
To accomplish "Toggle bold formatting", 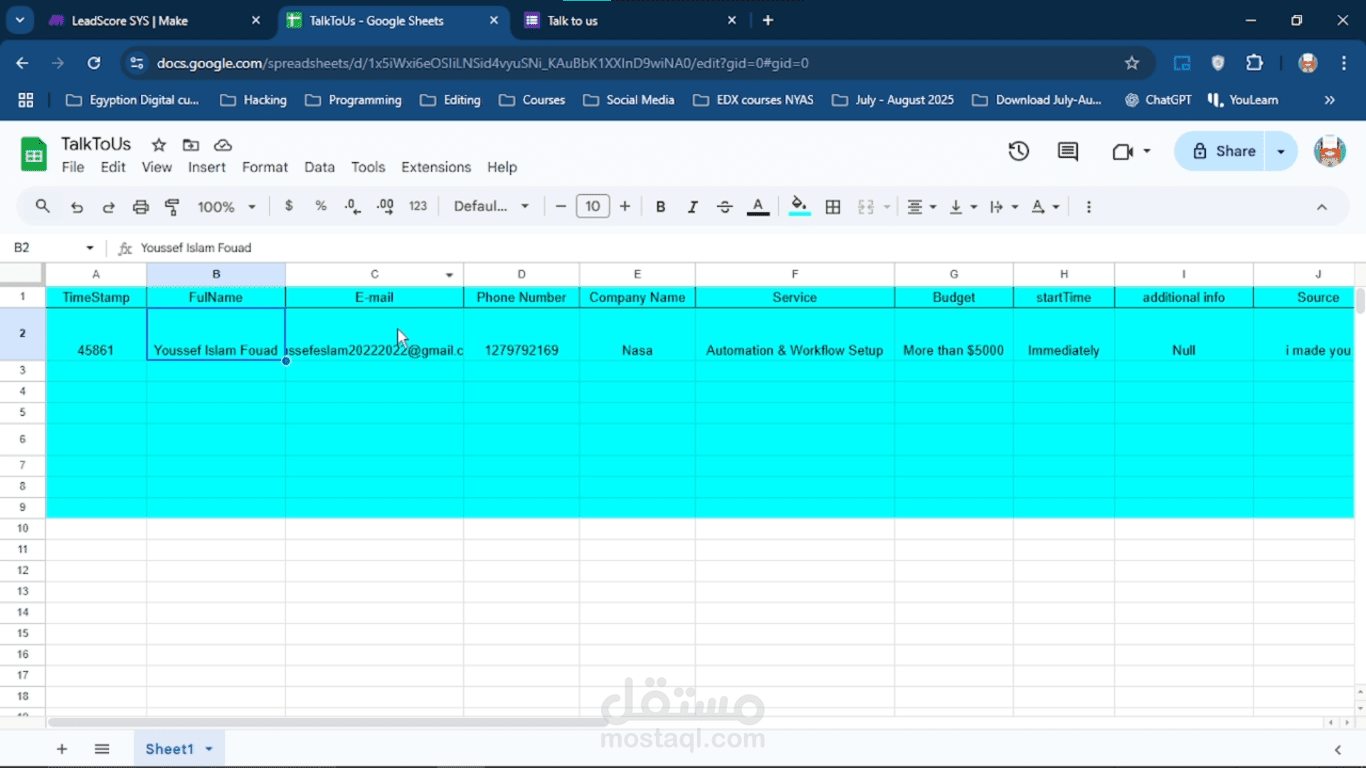I will pyautogui.click(x=661, y=207).
